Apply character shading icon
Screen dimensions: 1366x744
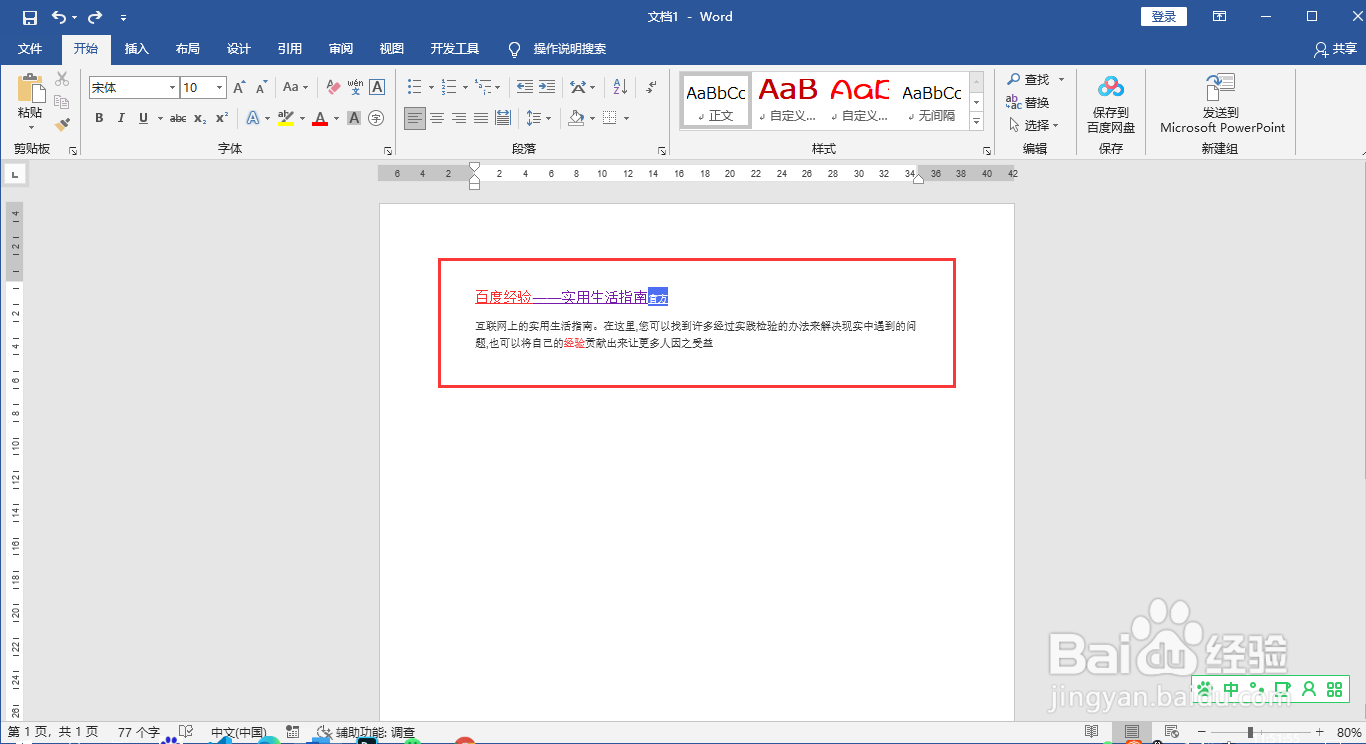[354, 118]
